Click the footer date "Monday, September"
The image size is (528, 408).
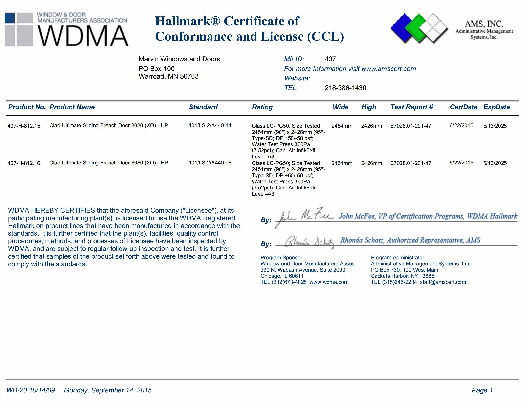(107, 390)
